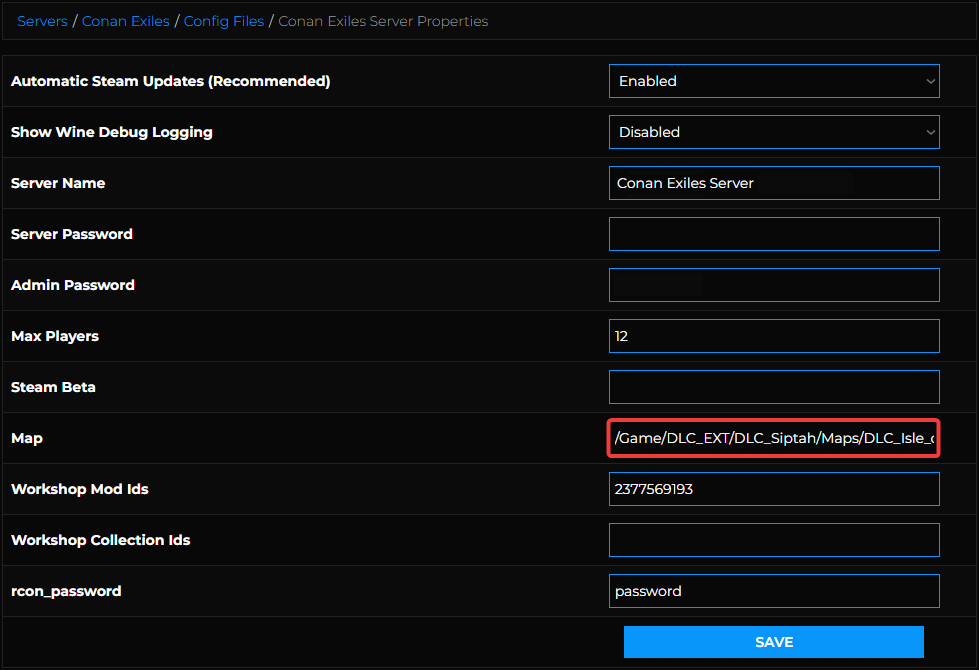Click the Show Wine Debug Logging label
The width and height of the screenshot is (979, 670).
111,132
